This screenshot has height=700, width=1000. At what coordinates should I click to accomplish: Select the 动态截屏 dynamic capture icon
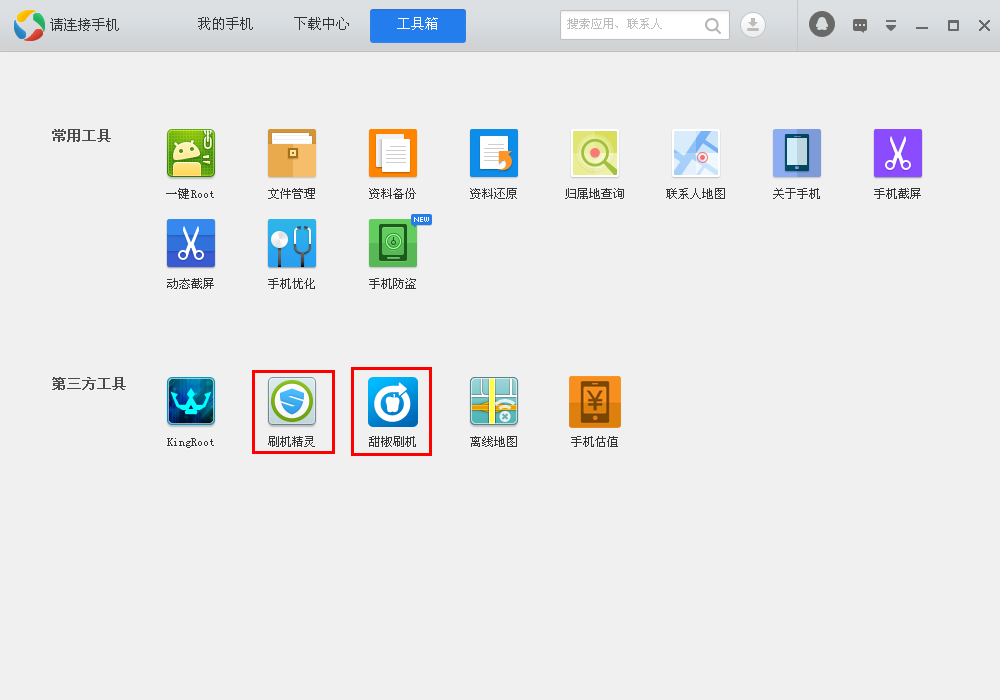pos(191,243)
